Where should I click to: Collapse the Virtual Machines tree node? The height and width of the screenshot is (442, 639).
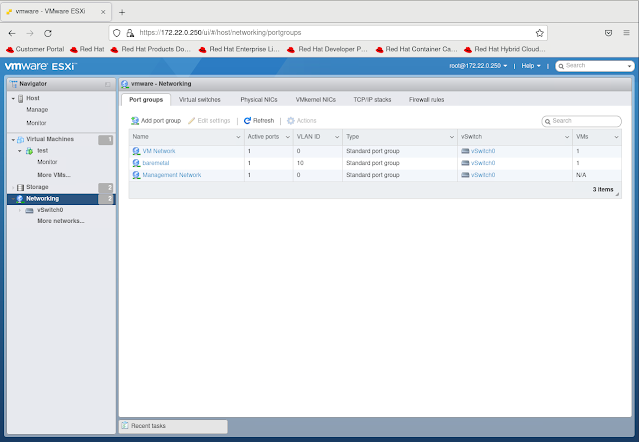pyautogui.click(x=13, y=140)
